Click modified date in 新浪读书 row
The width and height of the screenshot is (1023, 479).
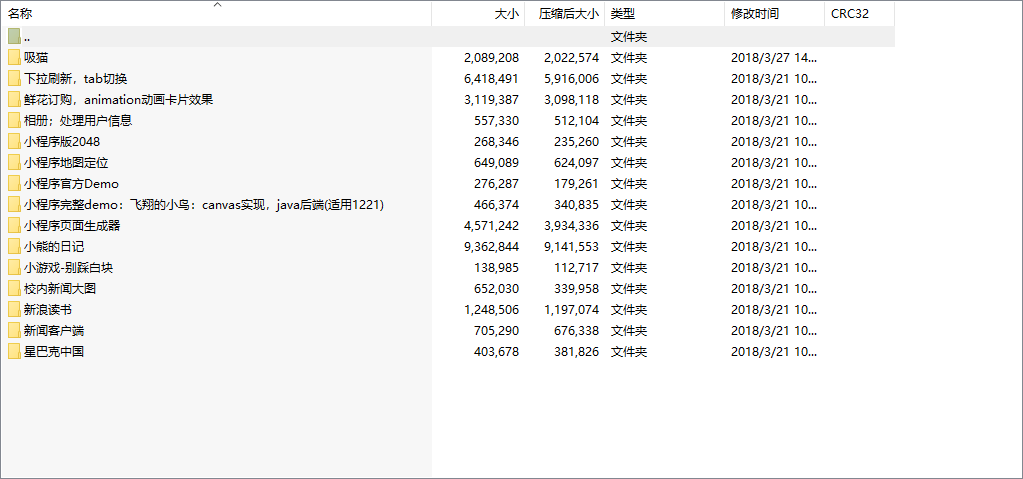[774, 309]
